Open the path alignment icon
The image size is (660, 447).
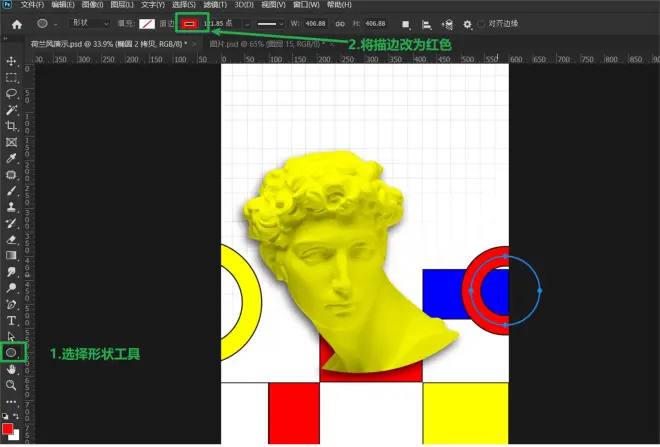pos(426,25)
